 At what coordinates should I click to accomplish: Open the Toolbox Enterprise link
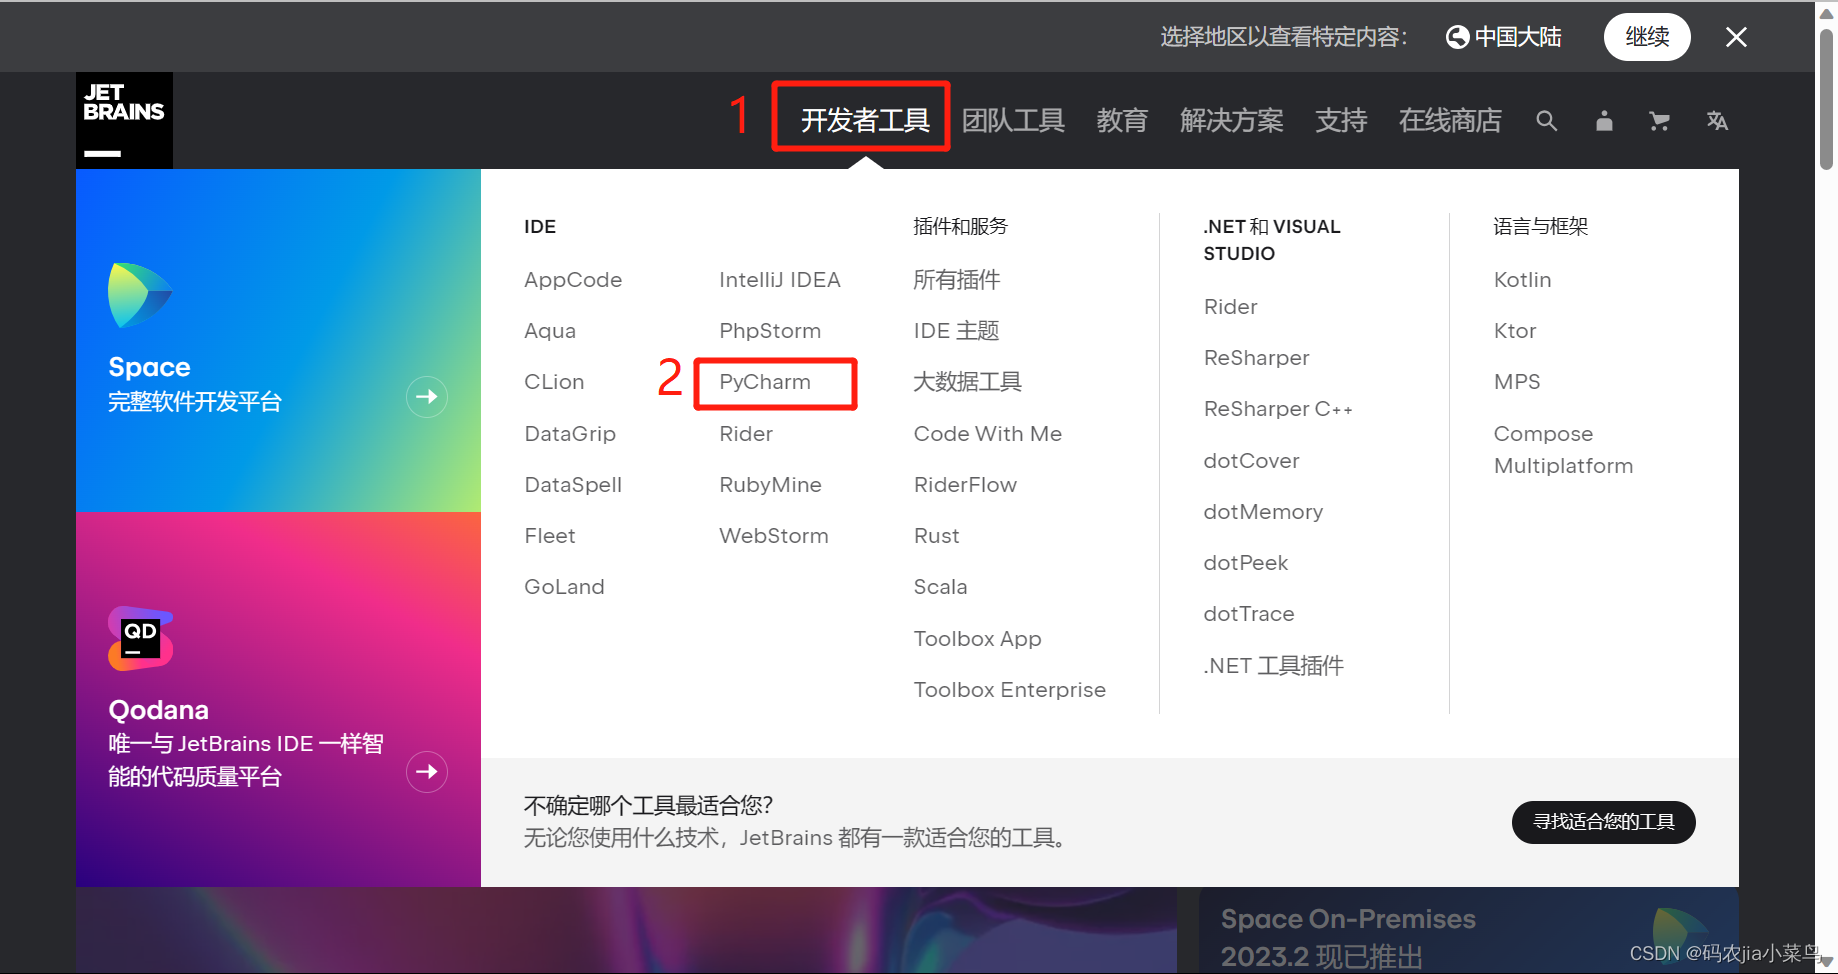point(1010,690)
